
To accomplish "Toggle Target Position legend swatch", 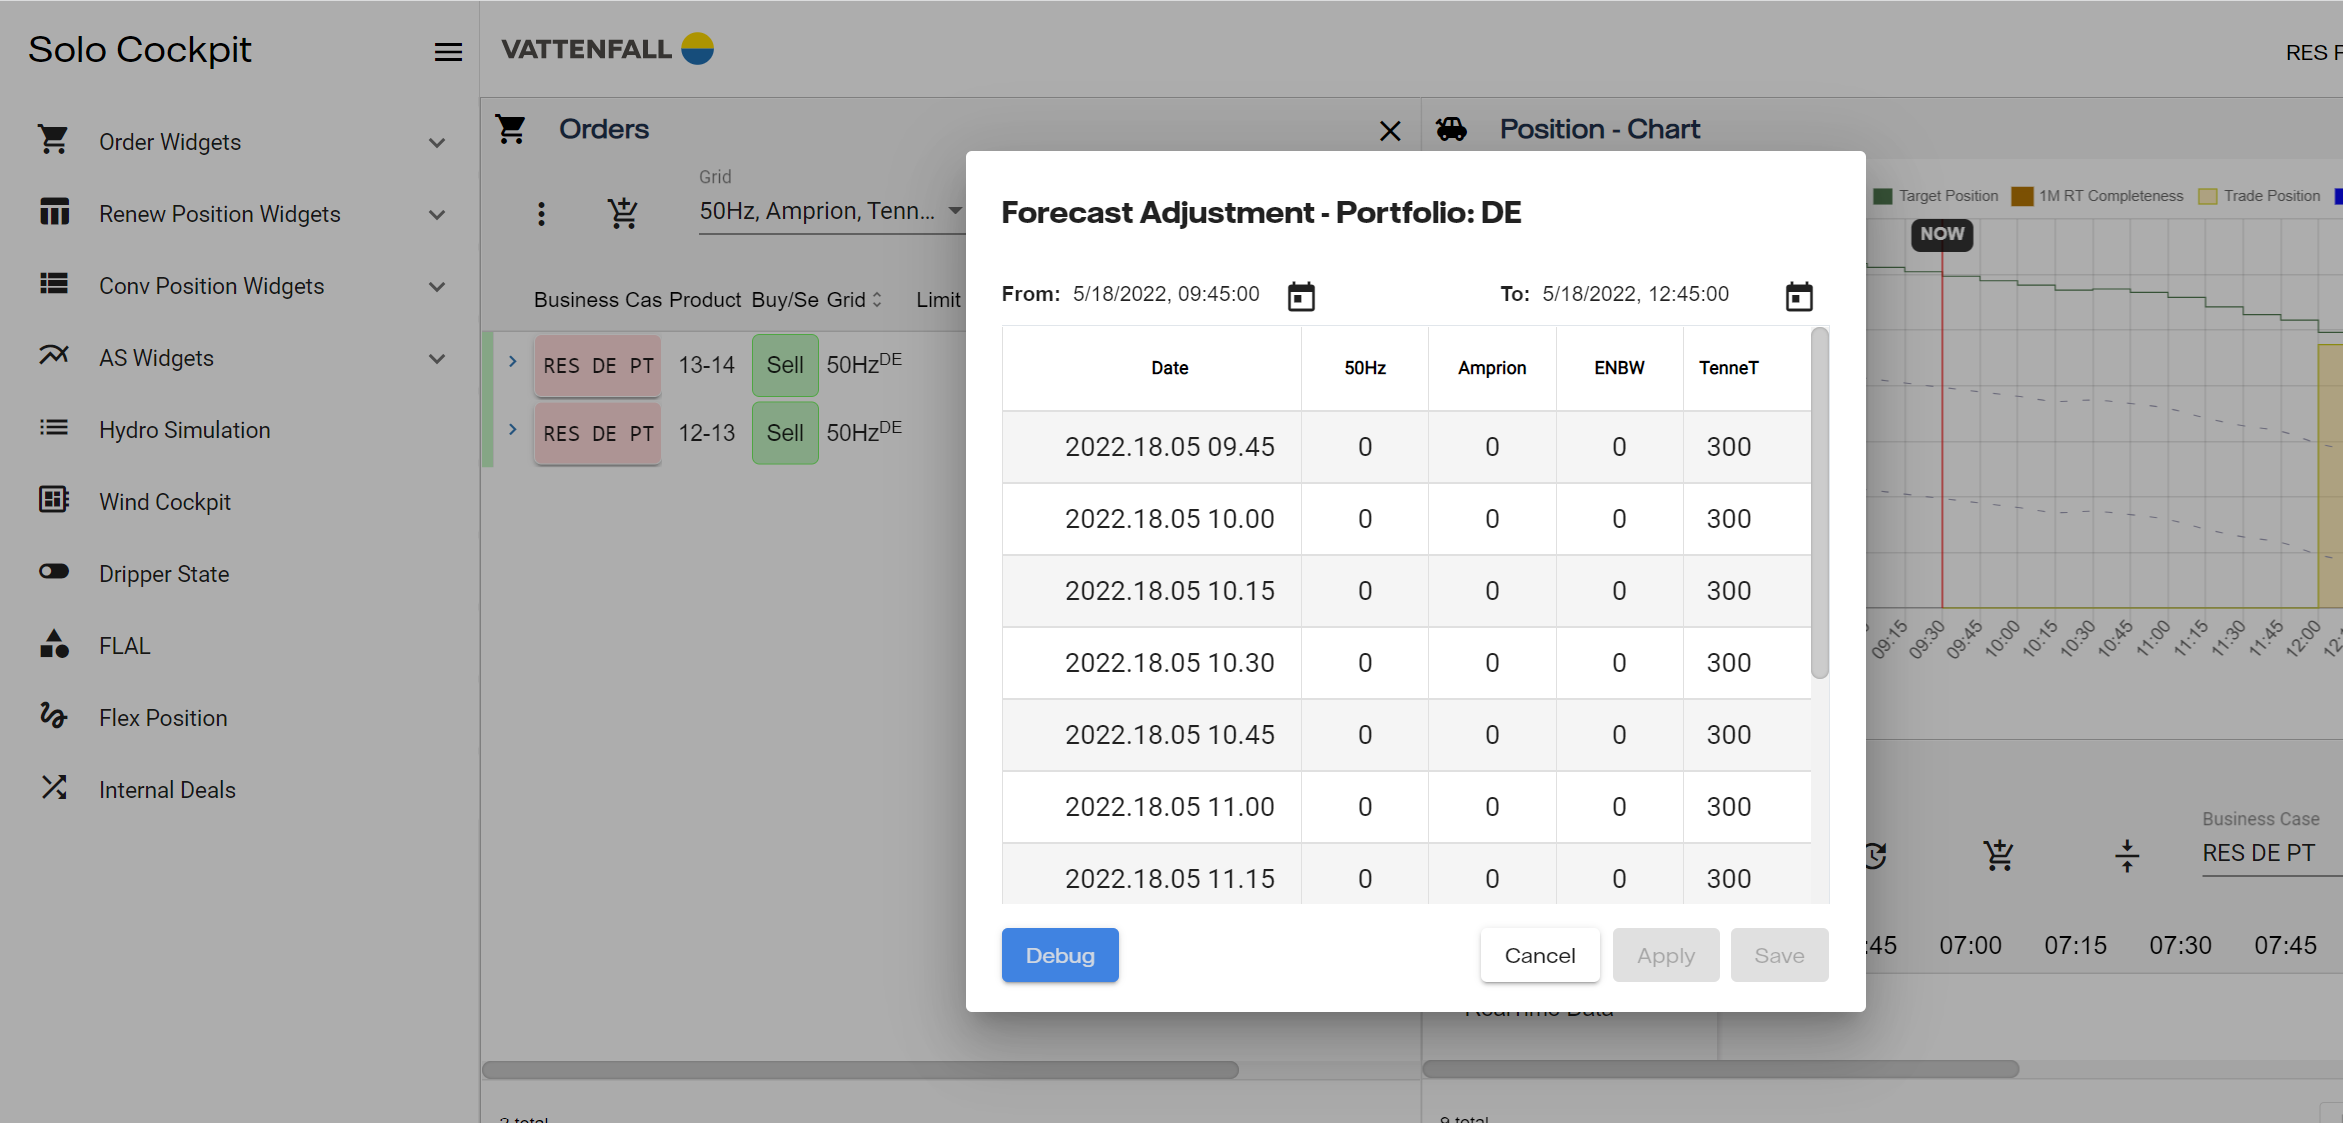I will tap(1883, 196).
